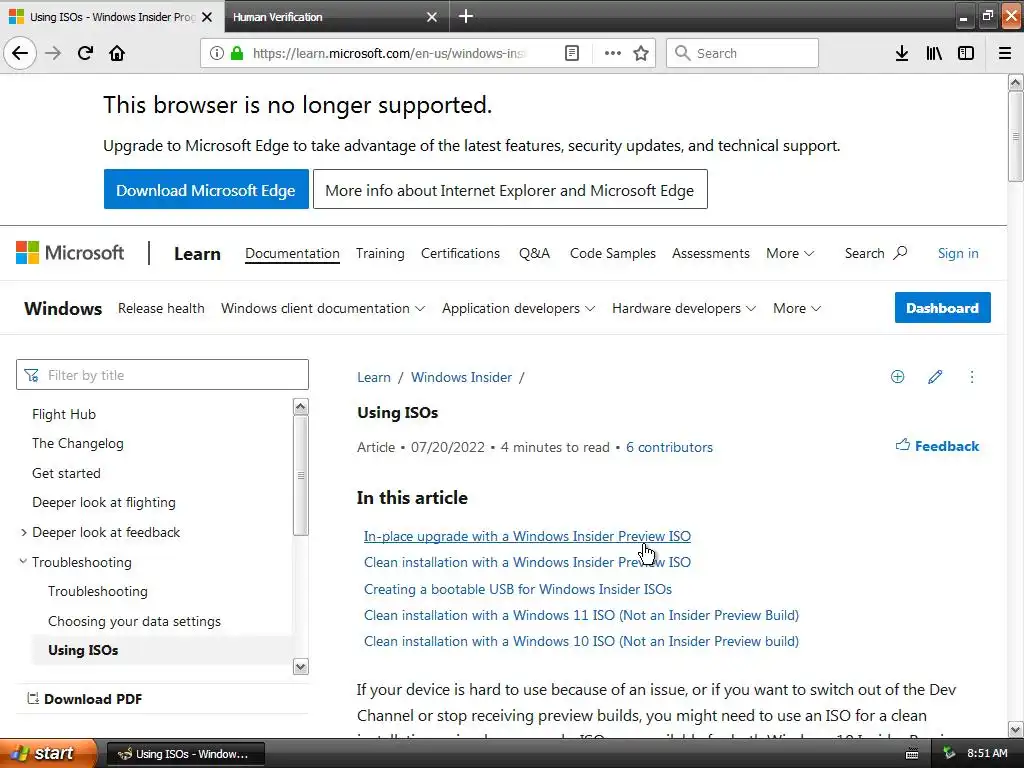Viewport: 1024px width, 768px height.
Task: Select the Using ISOs taskbar window button
Action: pos(185,754)
